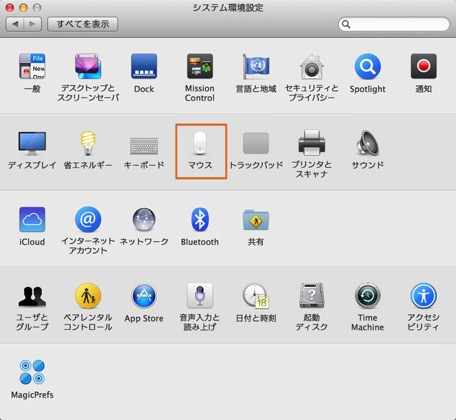456x420 pixels.
Task: Close the システム環境設定 window
Action: [x=10, y=7]
